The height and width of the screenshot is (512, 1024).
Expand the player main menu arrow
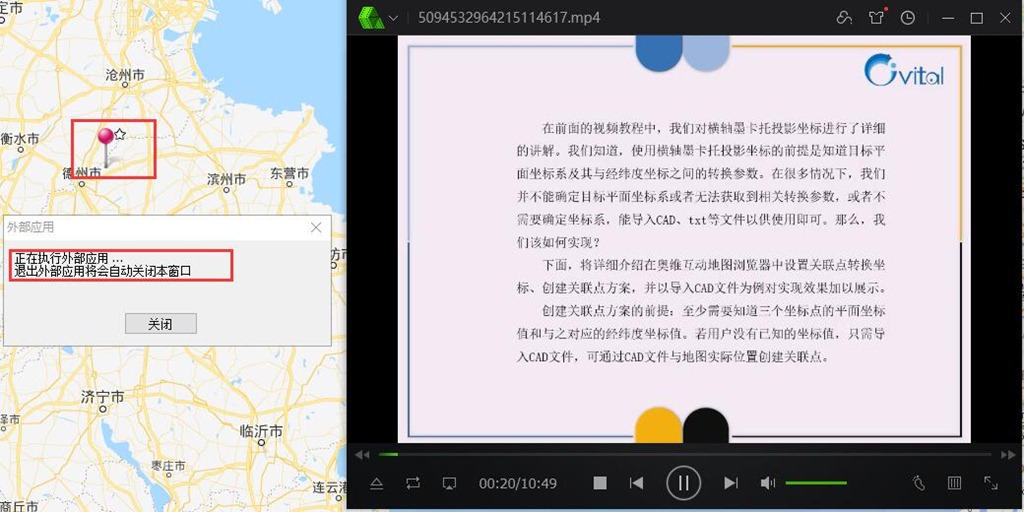[394, 18]
